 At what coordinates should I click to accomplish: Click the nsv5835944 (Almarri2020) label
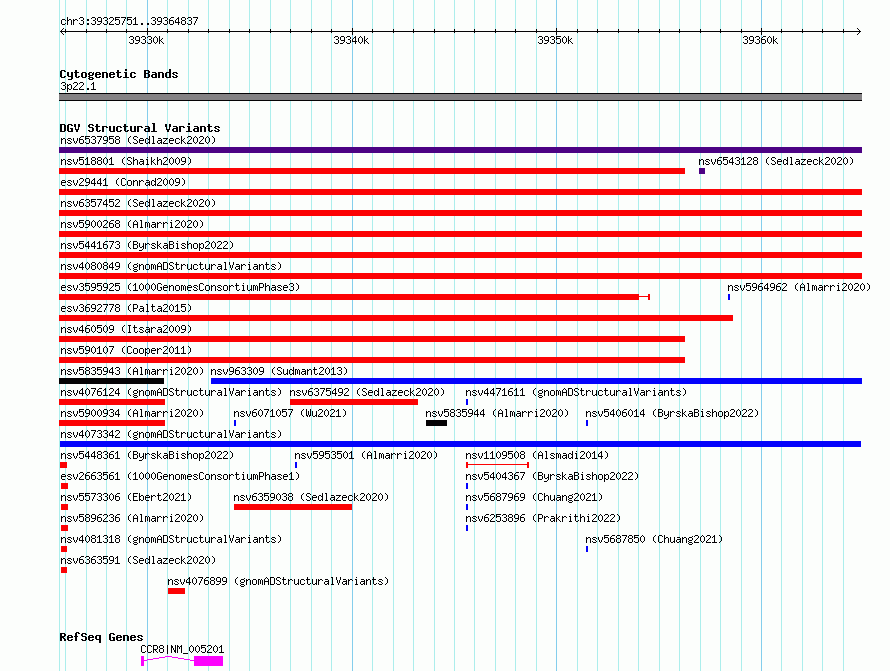(x=497, y=413)
